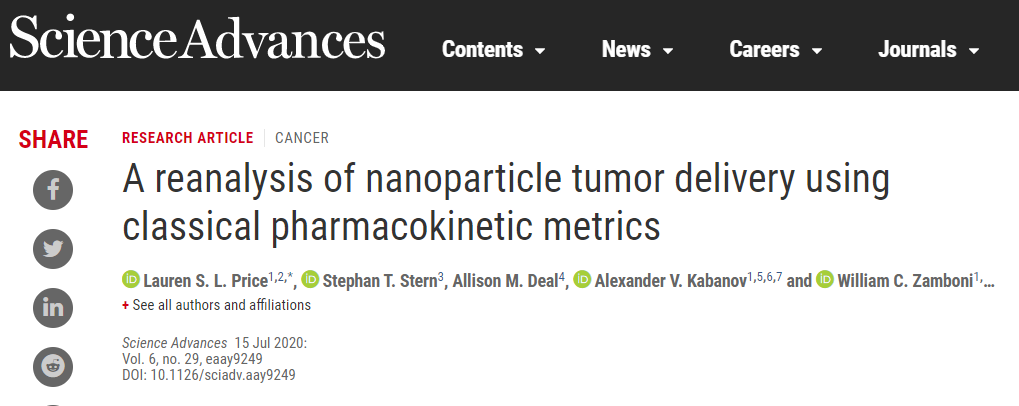Open the Contents menu label
Image resolution: width=1019 pixels, height=406 pixels.
[482, 49]
